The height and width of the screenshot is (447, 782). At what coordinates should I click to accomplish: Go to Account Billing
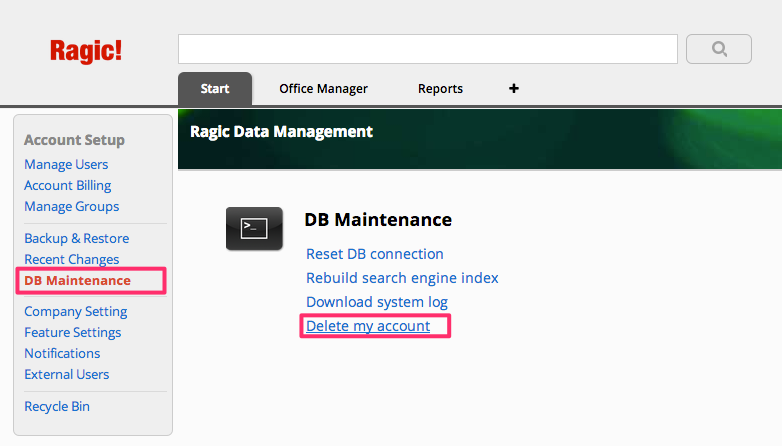[x=68, y=185]
